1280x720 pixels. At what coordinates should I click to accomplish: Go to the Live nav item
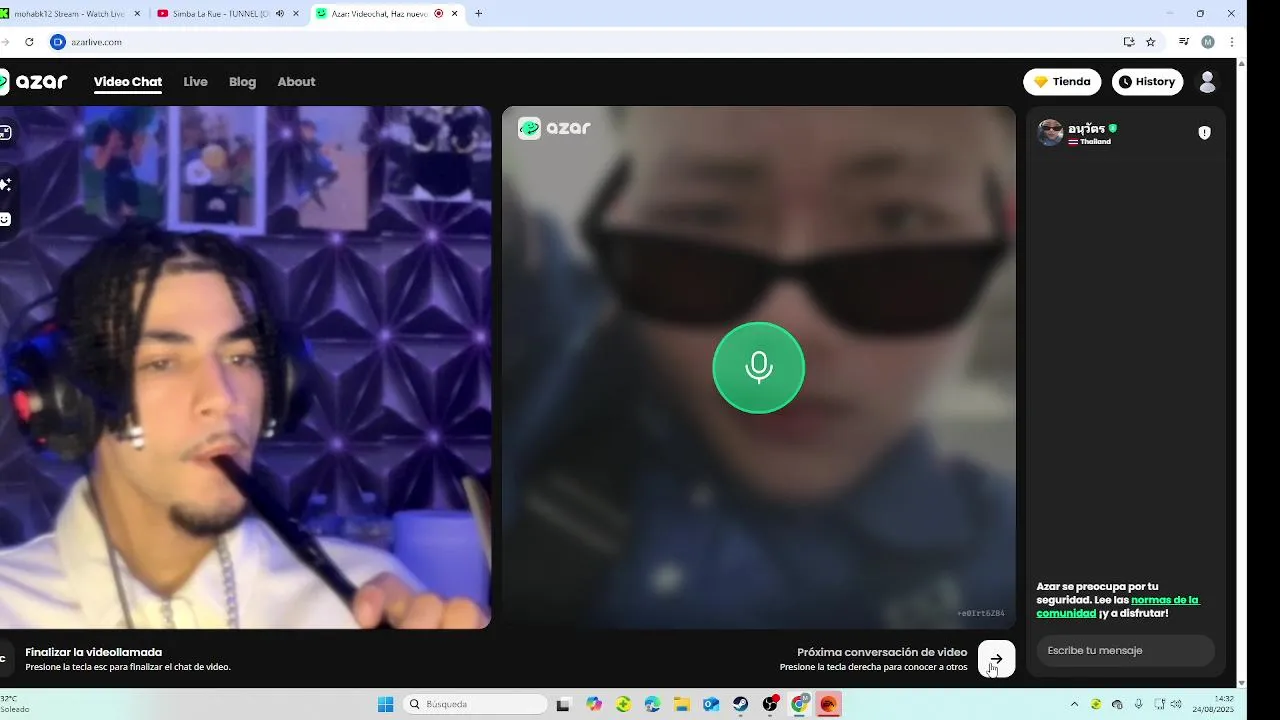pyautogui.click(x=195, y=82)
